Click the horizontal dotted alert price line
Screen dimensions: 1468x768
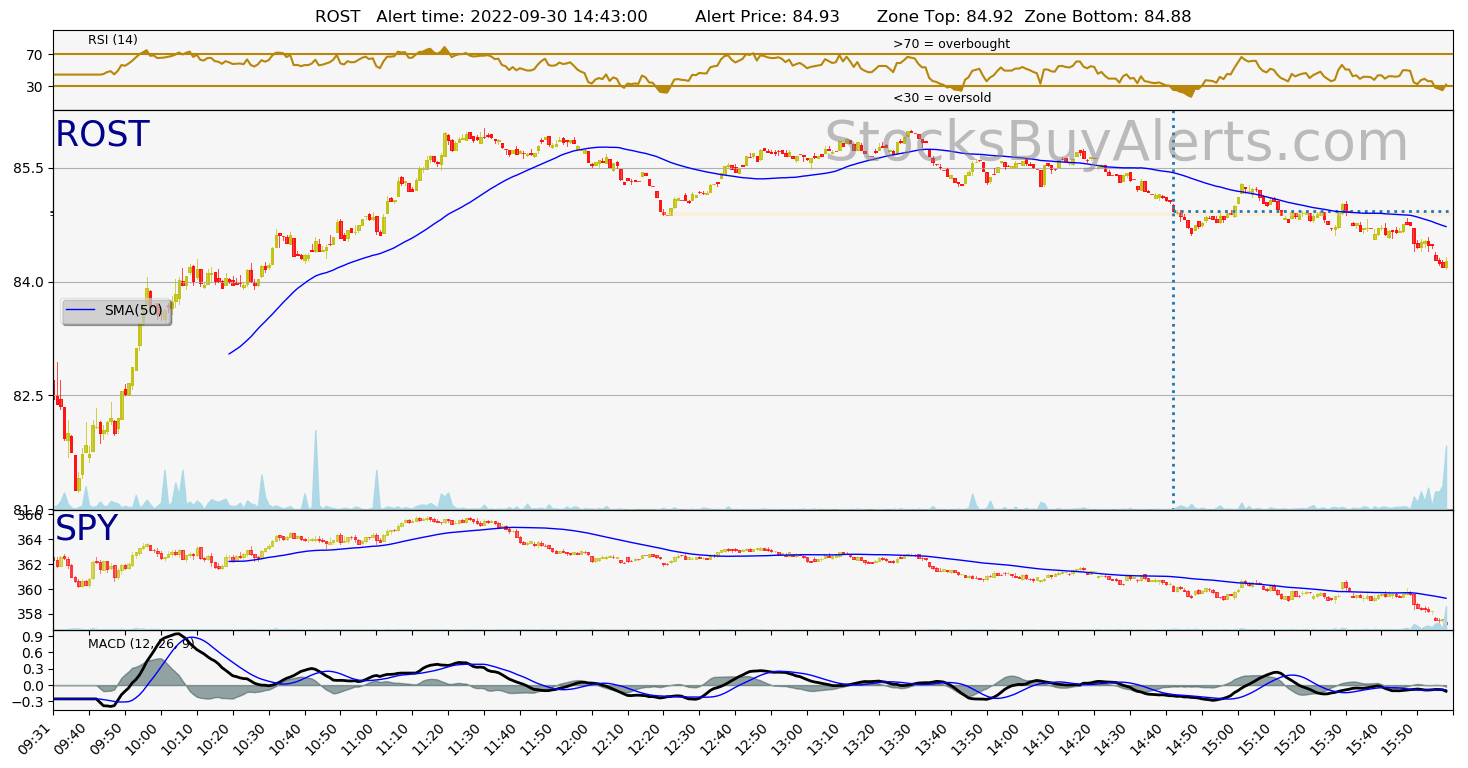(x=1312, y=212)
